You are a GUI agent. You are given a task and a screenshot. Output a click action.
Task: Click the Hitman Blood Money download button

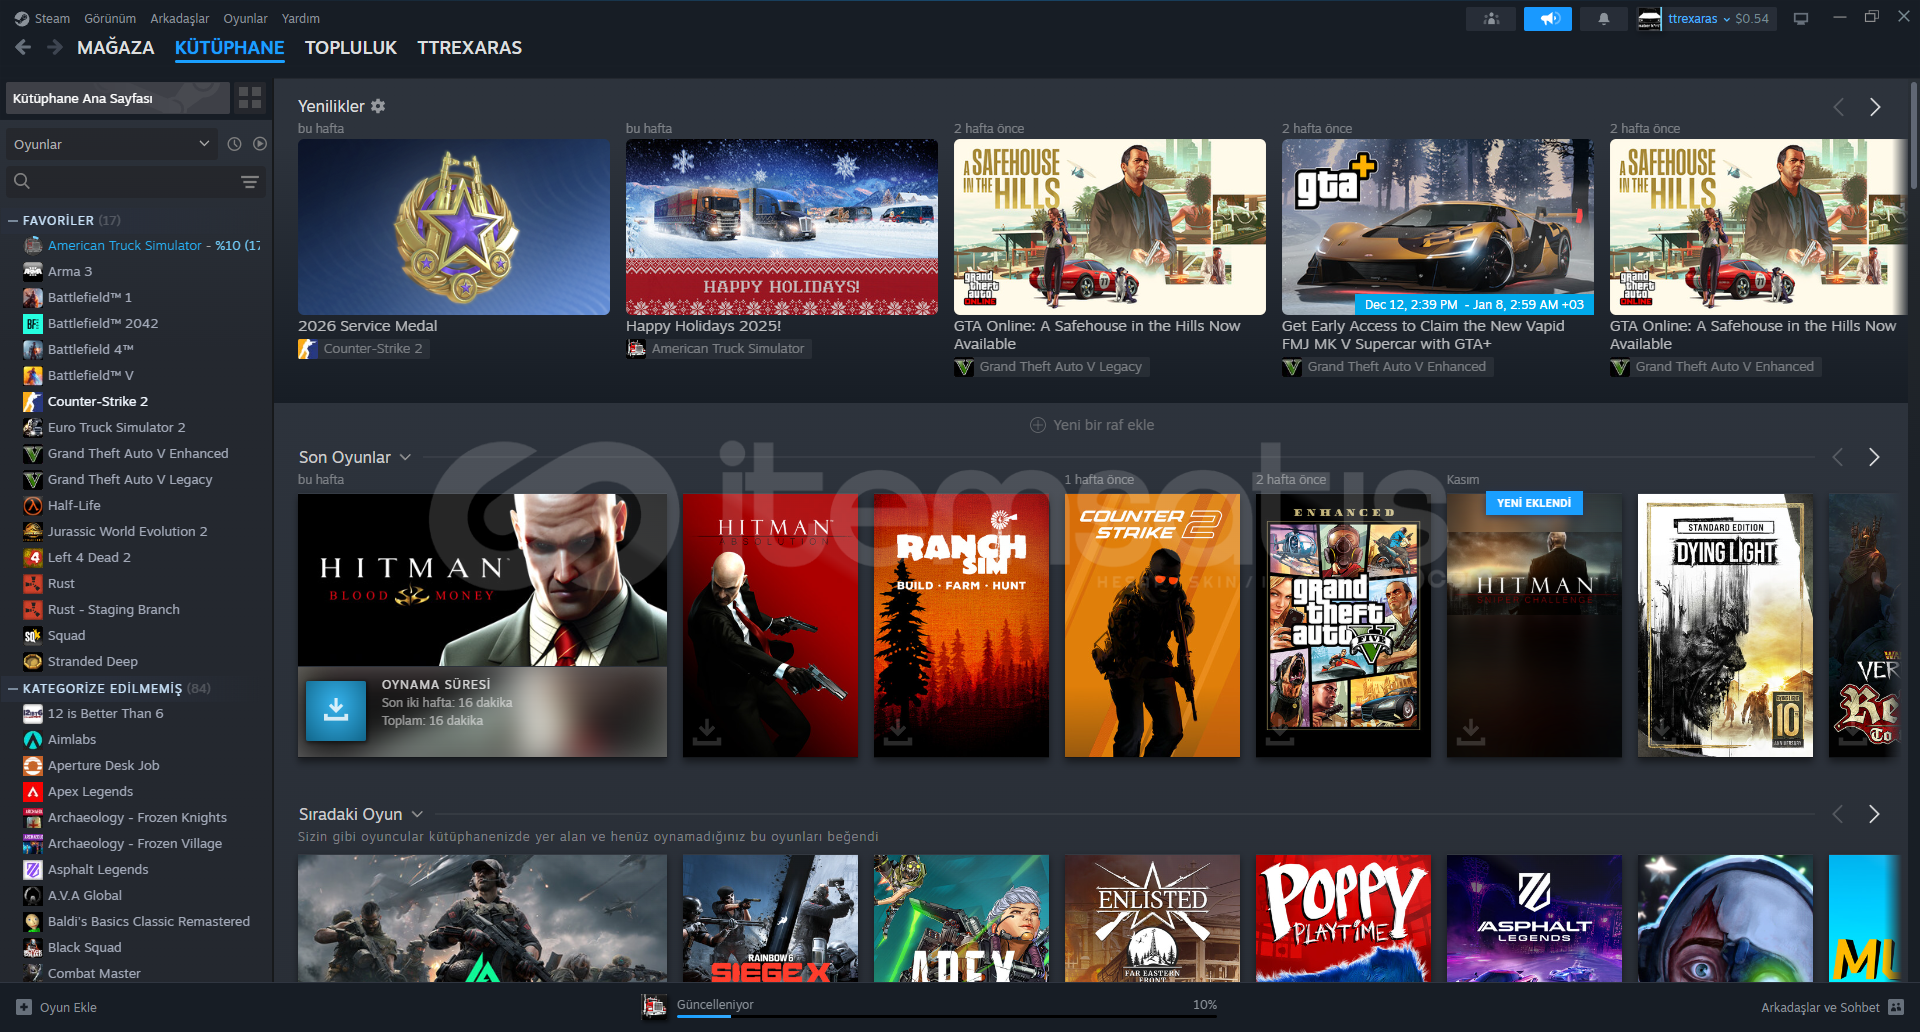[x=336, y=711]
